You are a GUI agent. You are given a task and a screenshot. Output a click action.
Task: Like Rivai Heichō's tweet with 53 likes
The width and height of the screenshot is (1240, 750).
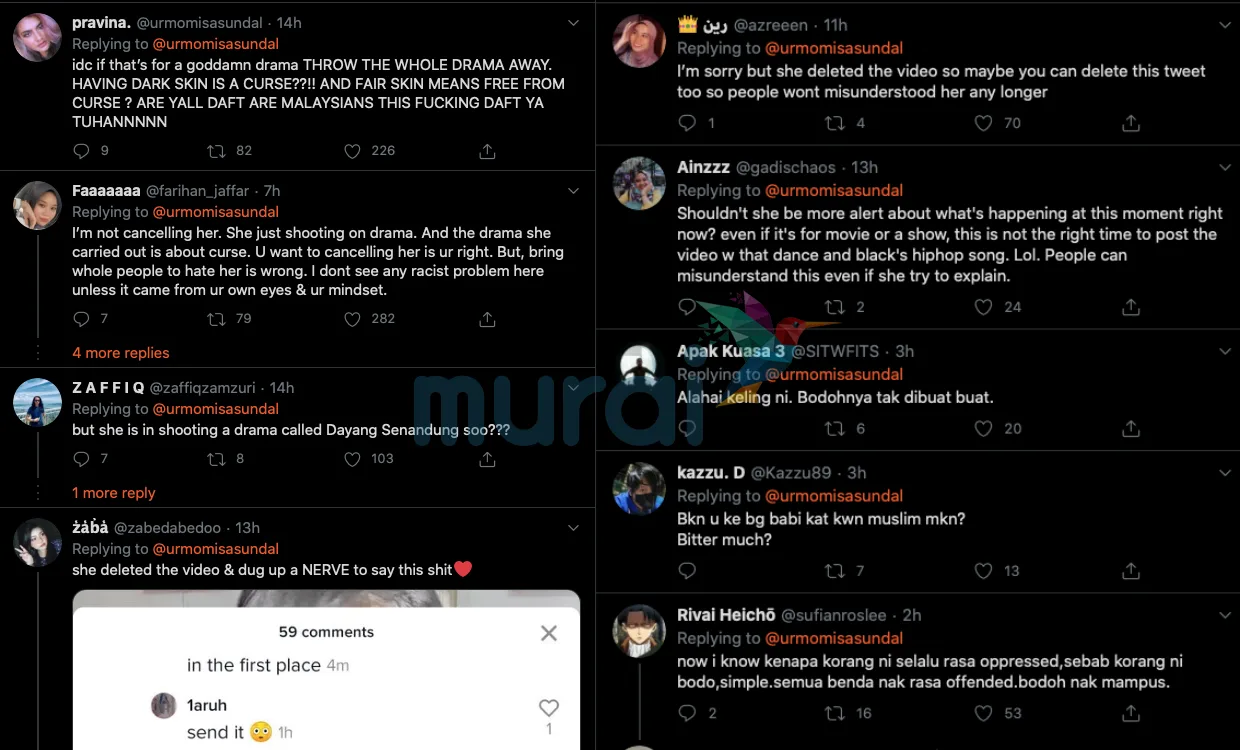point(984,713)
